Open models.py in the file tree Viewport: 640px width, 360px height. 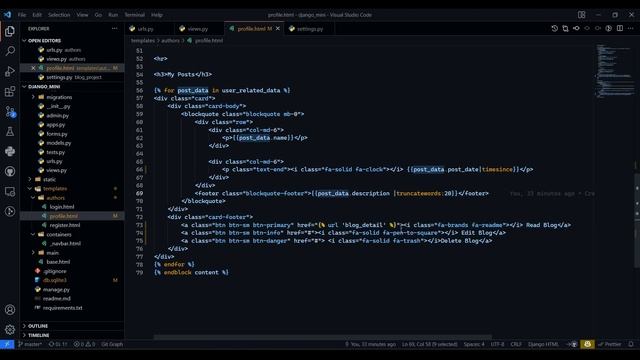[58, 143]
